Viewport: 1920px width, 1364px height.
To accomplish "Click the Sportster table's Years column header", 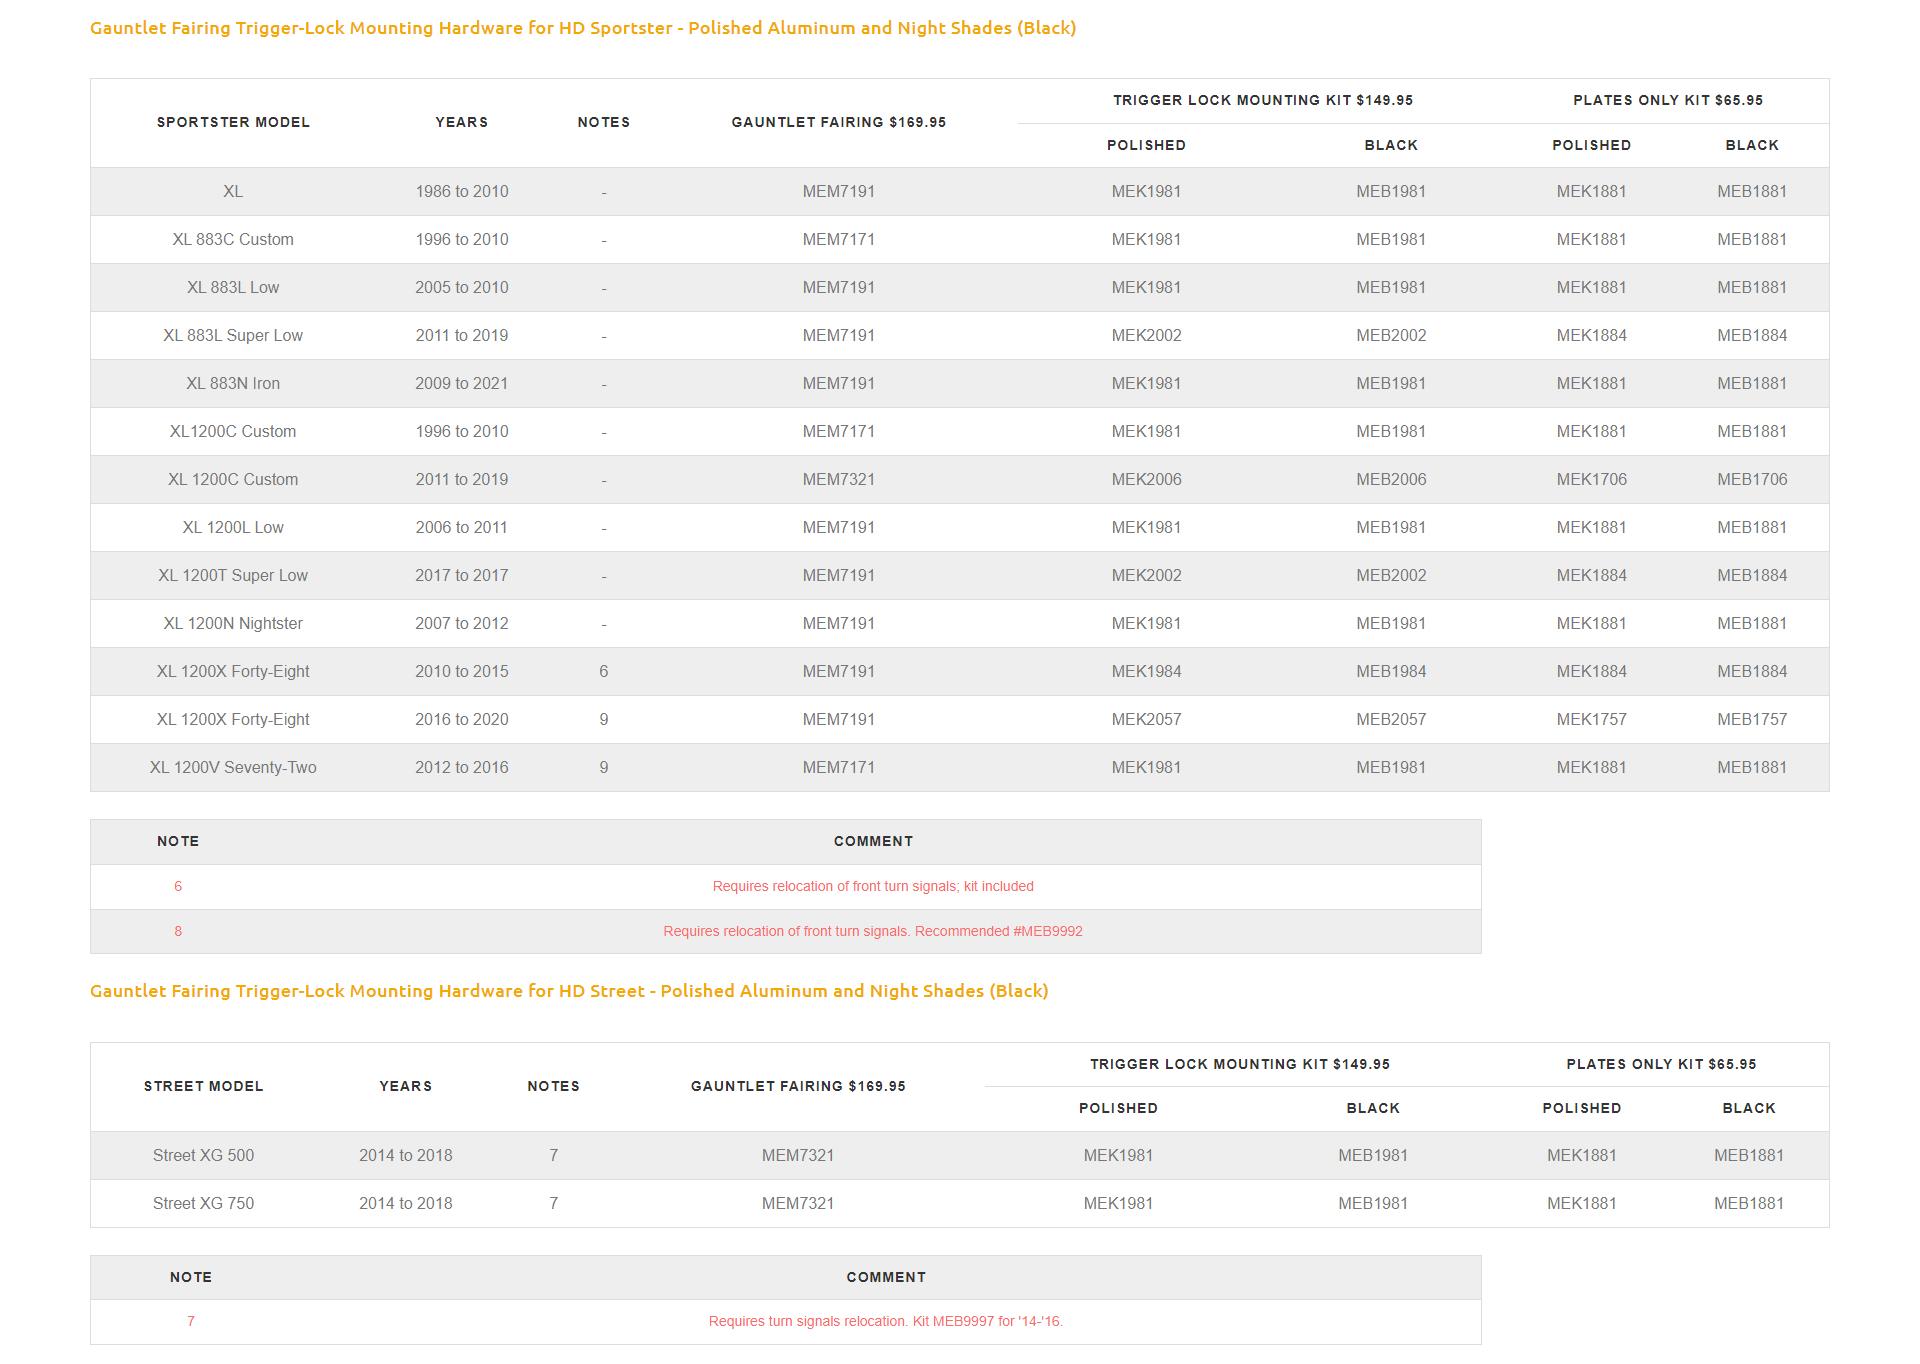I will pos(461,122).
